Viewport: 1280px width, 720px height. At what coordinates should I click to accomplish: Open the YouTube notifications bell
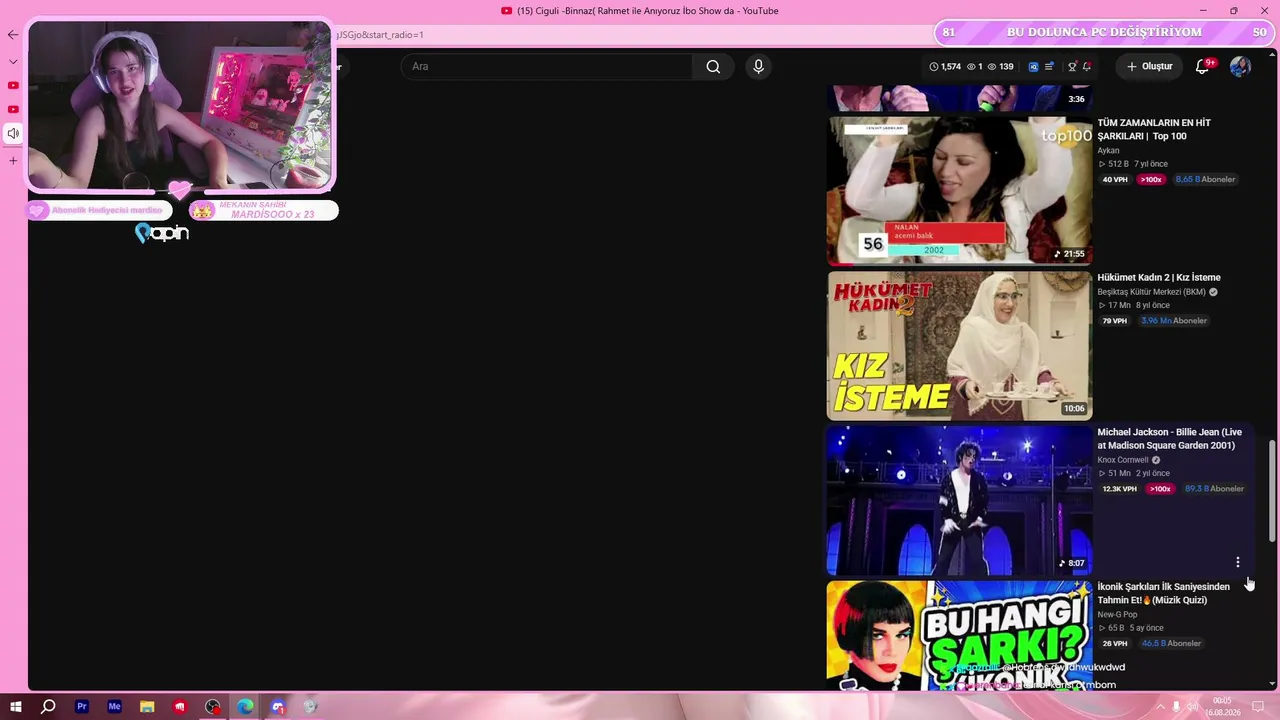tap(1202, 67)
